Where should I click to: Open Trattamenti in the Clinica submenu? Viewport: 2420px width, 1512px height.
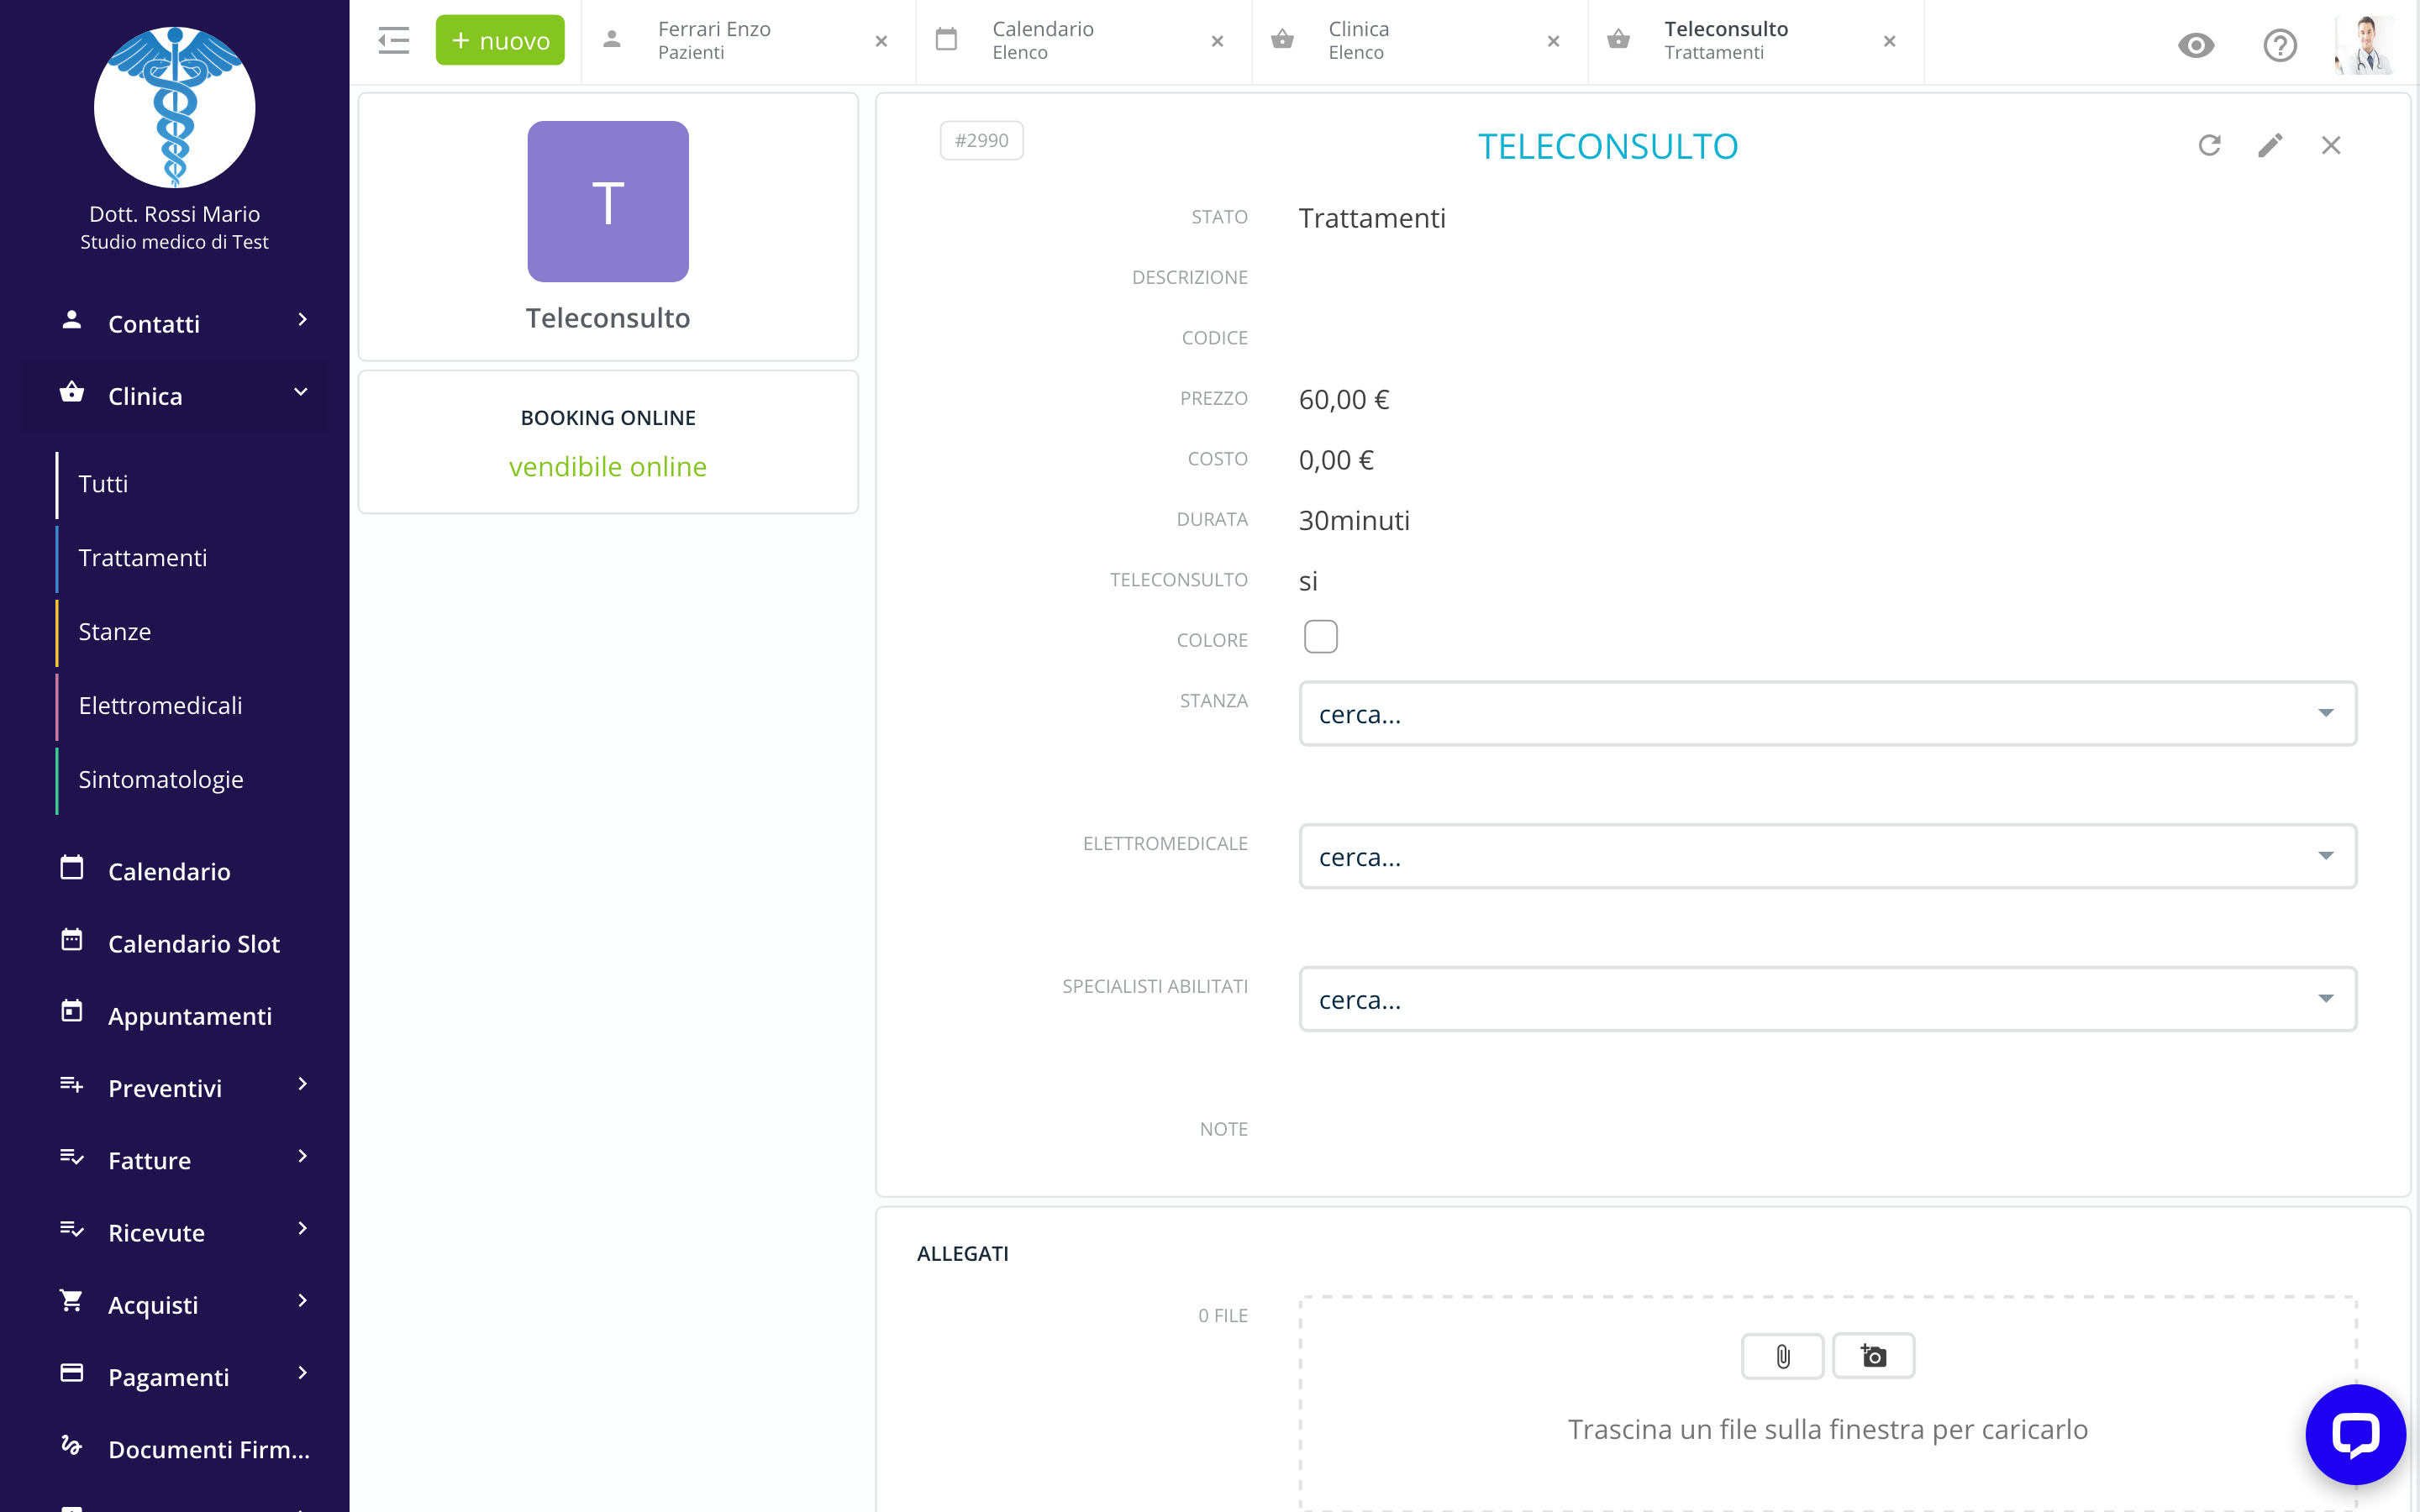point(143,558)
